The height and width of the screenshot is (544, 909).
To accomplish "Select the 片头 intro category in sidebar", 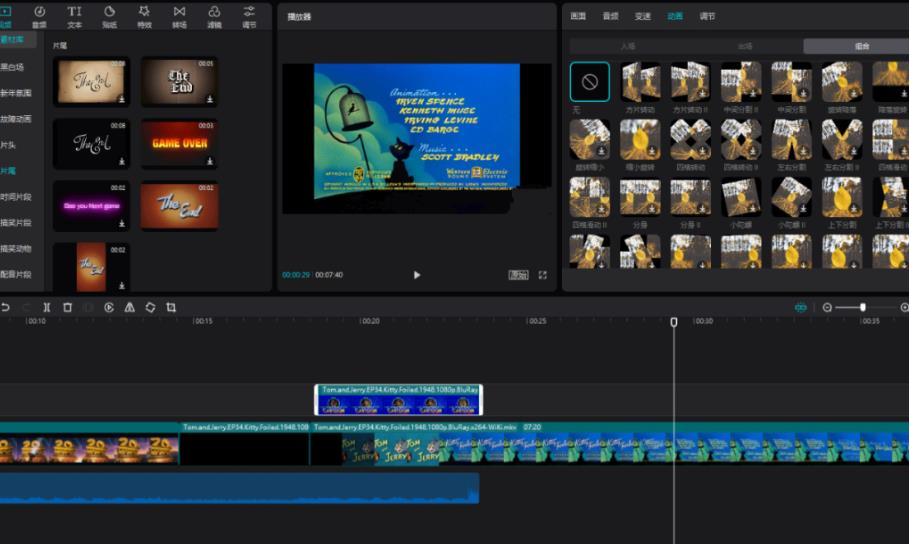I will click(8, 145).
